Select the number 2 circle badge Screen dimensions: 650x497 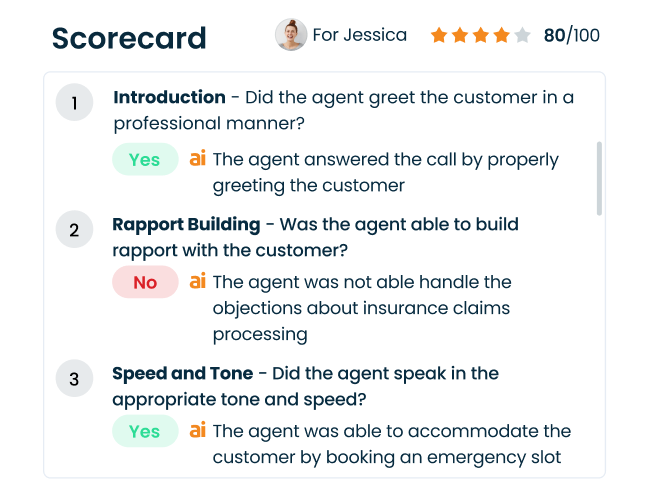point(74,230)
